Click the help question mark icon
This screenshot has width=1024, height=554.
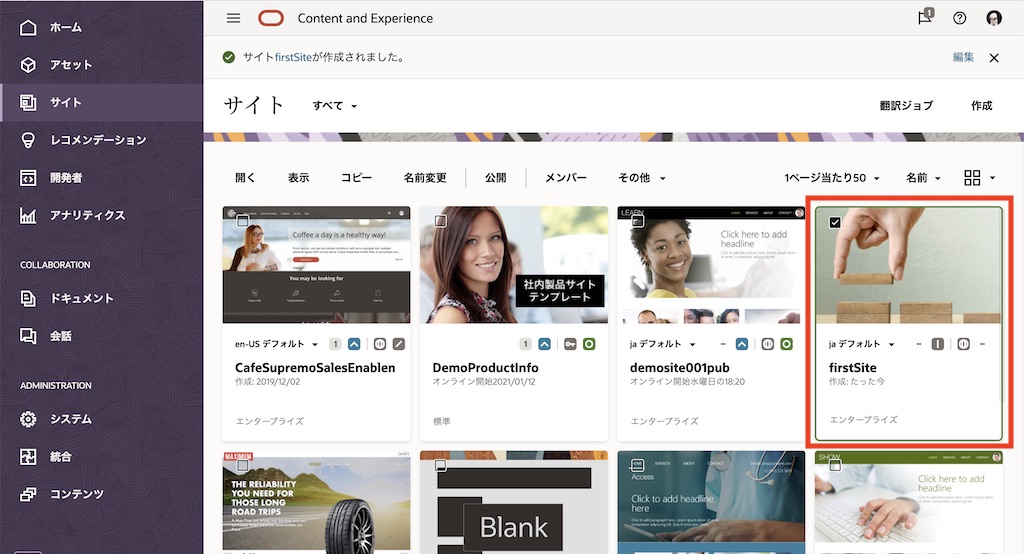click(960, 18)
